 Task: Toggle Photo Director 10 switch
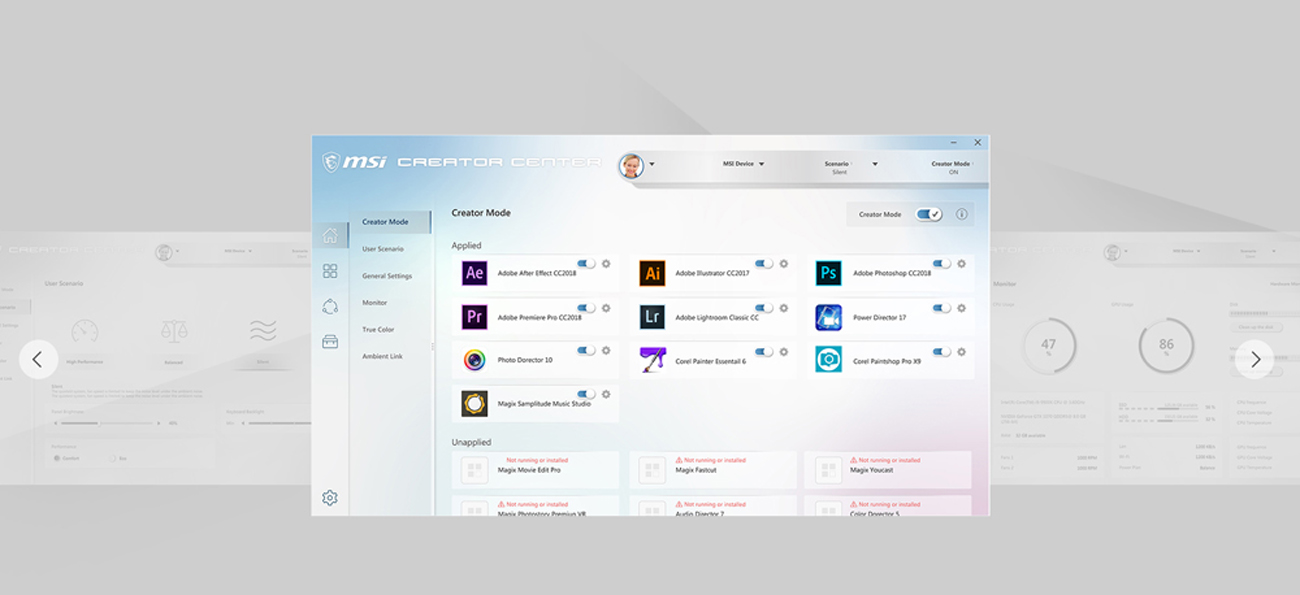pyautogui.click(x=586, y=351)
